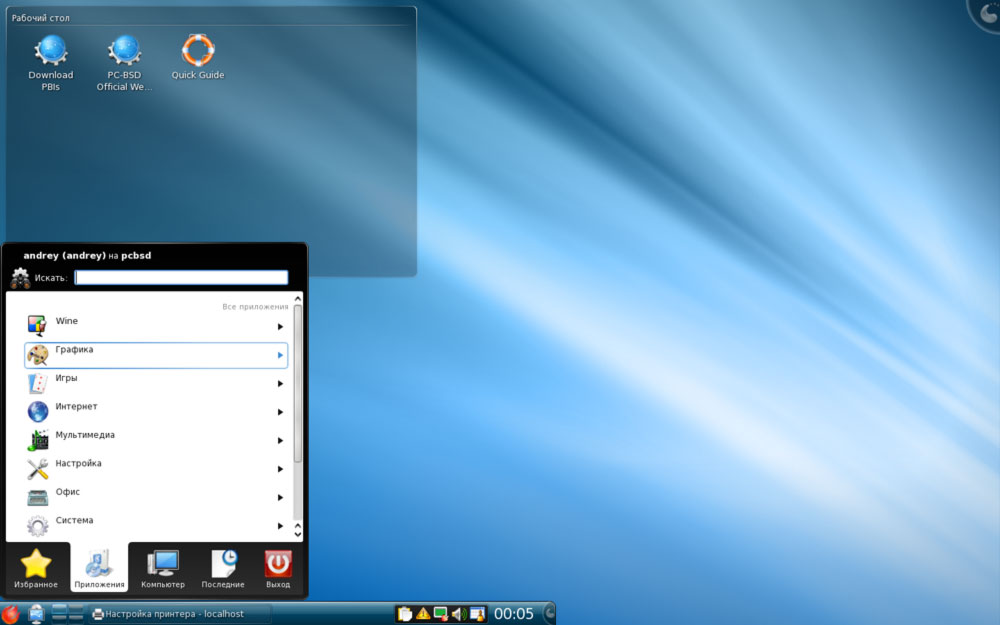
Task: Click the network monitor icon in the tray
Action: 440,614
